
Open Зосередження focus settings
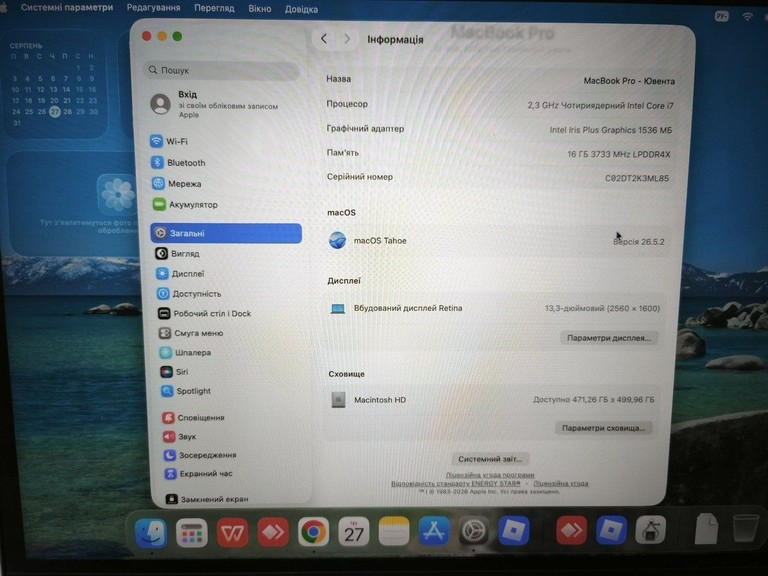coord(200,455)
